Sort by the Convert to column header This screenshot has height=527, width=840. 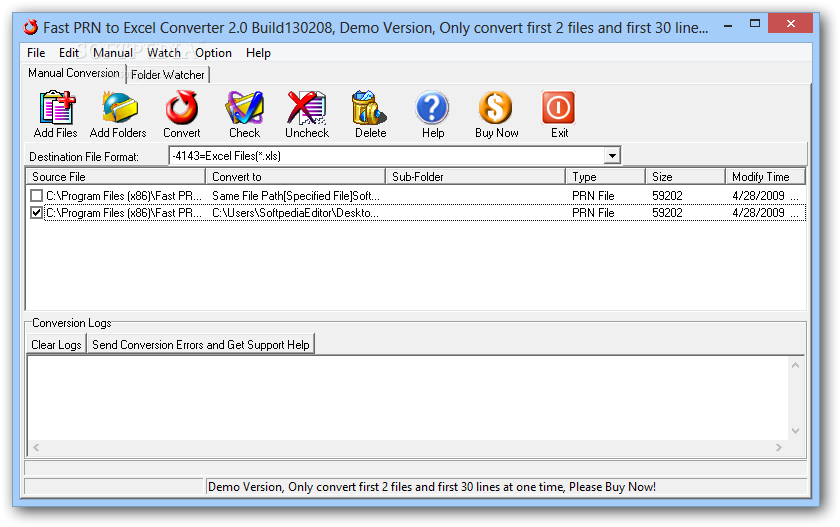point(295,177)
